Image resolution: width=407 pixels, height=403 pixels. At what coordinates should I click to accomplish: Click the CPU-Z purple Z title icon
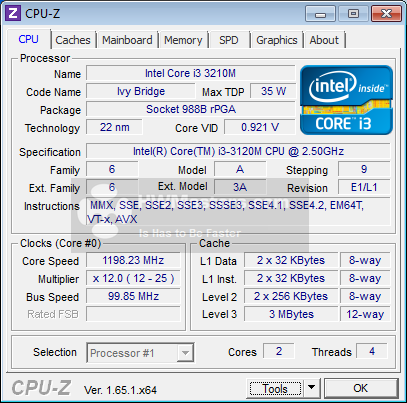pyautogui.click(x=13, y=14)
